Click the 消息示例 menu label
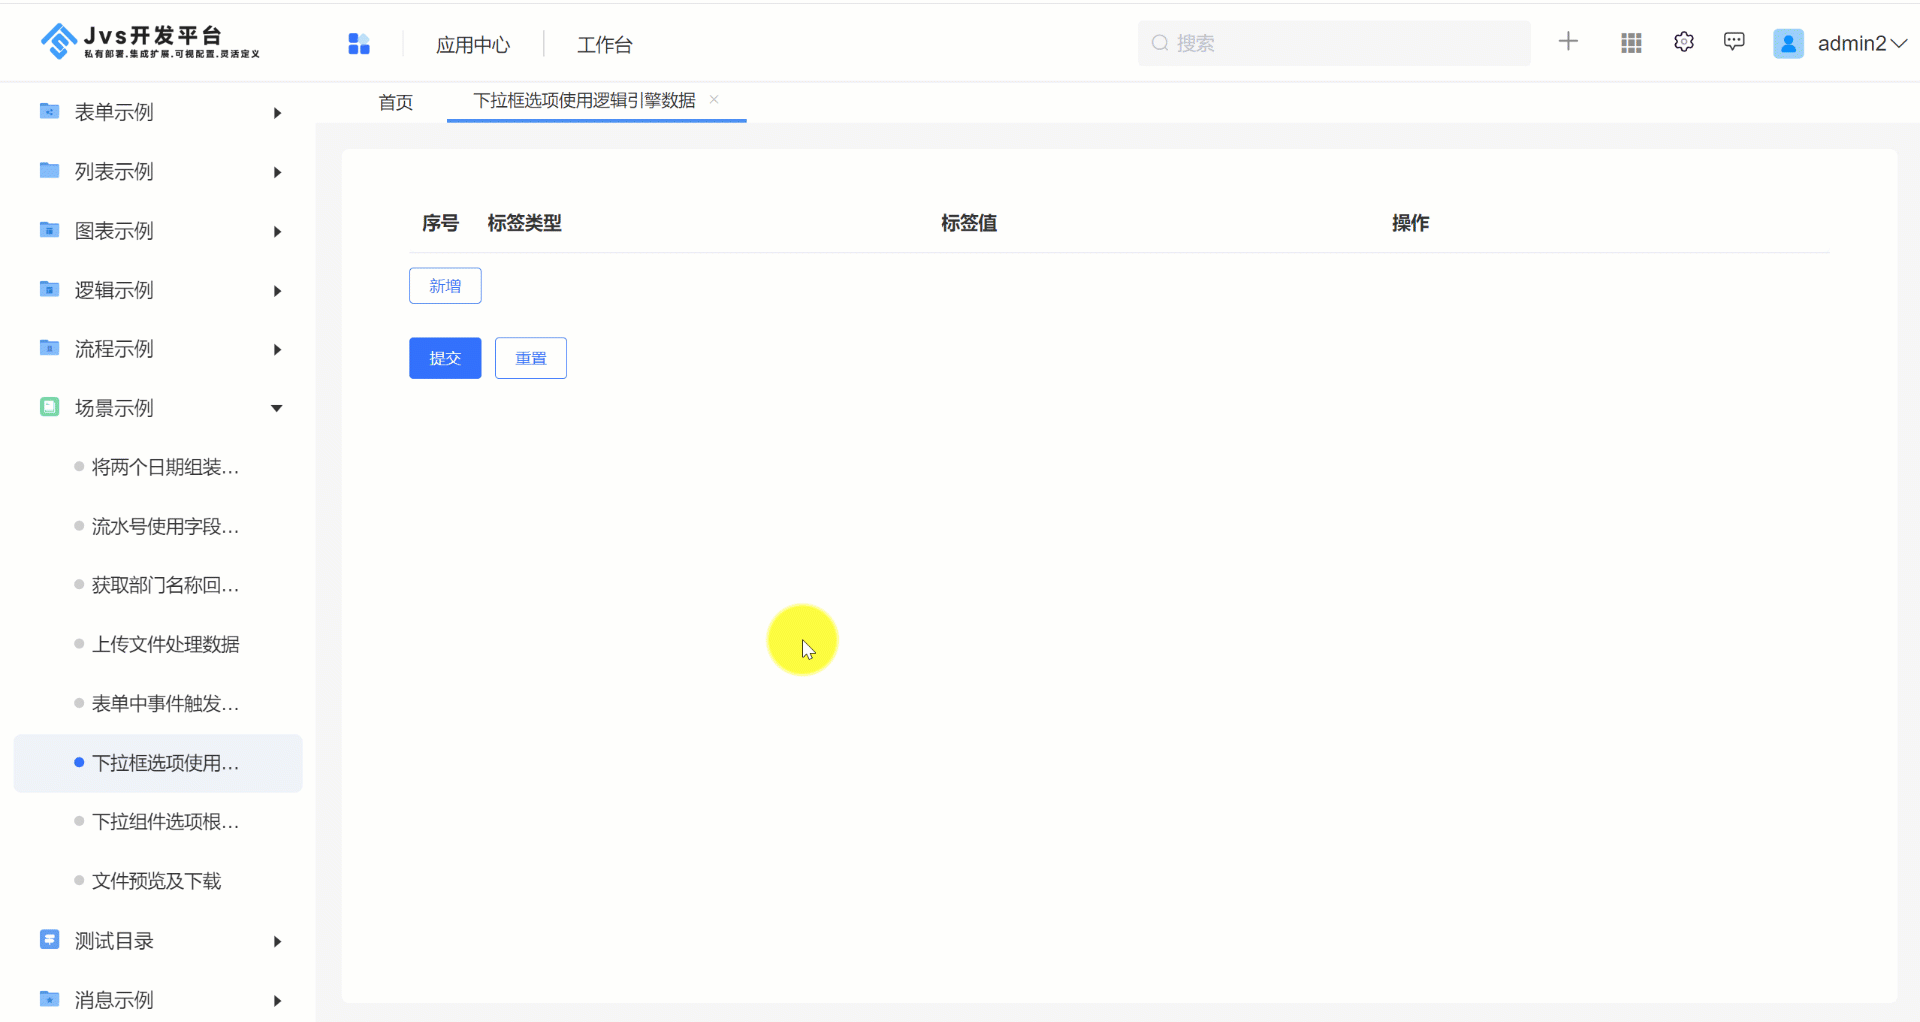 (x=114, y=1000)
